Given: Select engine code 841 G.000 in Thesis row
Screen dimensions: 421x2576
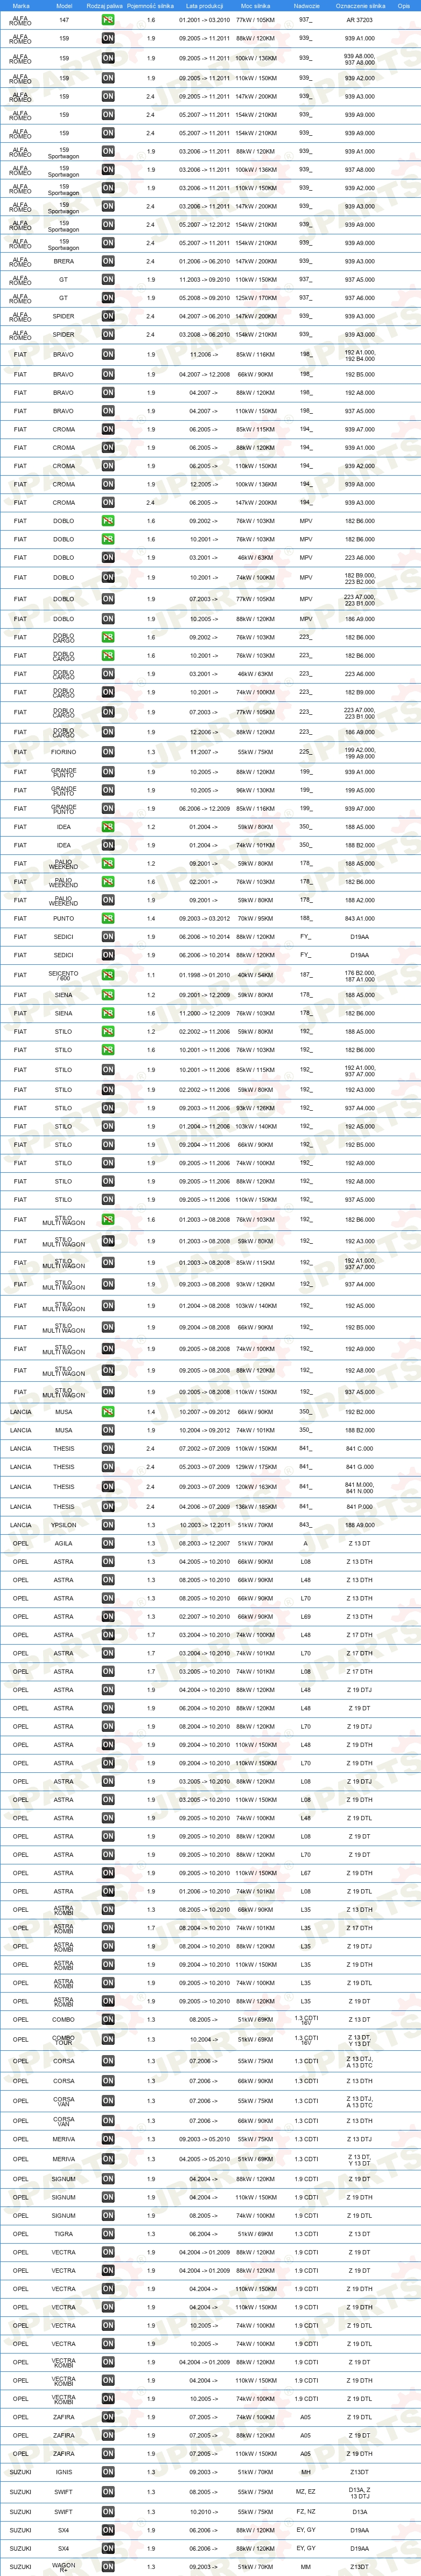Looking at the screenshot, I should [x=359, y=1467].
